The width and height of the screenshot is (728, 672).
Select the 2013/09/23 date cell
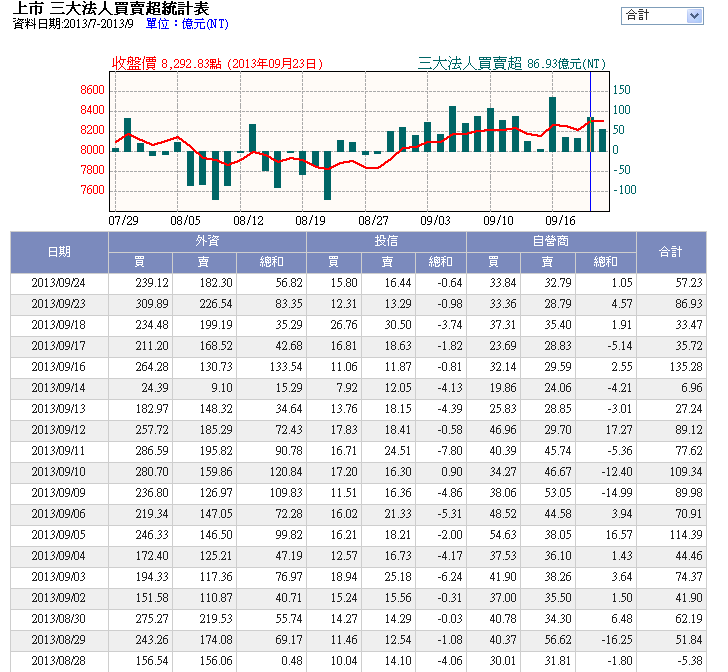pos(59,304)
